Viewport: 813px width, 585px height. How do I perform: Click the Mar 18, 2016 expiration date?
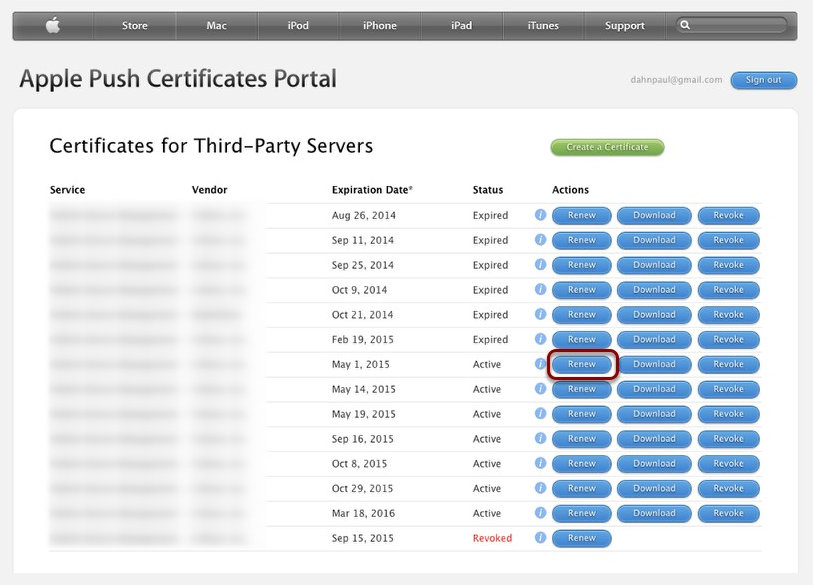363,513
